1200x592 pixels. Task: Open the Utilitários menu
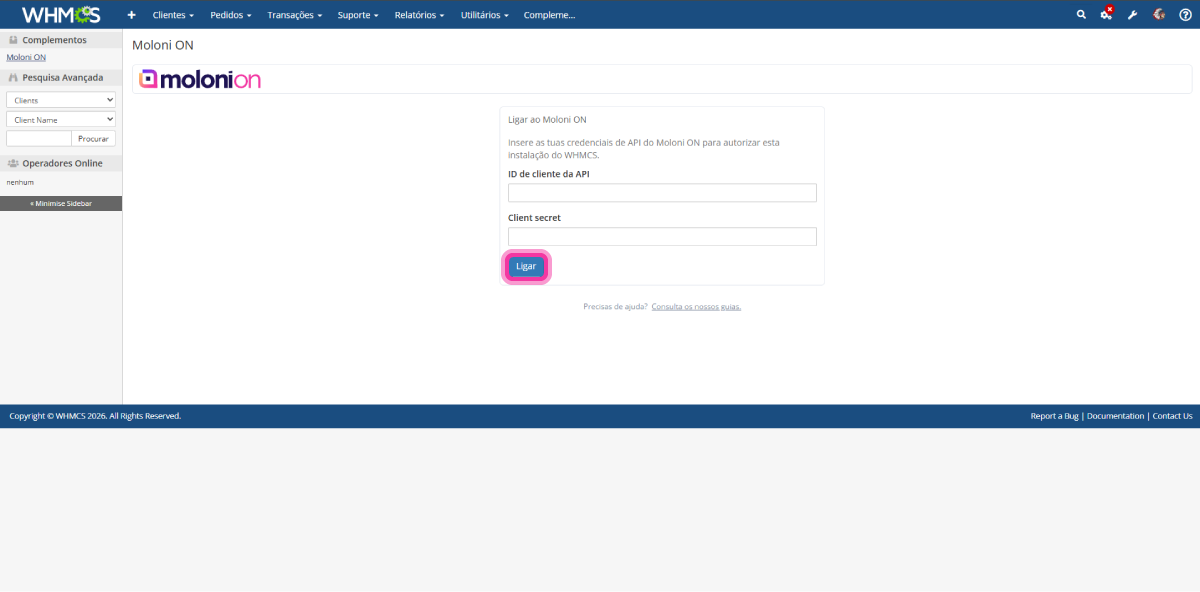(x=485, y=15)
